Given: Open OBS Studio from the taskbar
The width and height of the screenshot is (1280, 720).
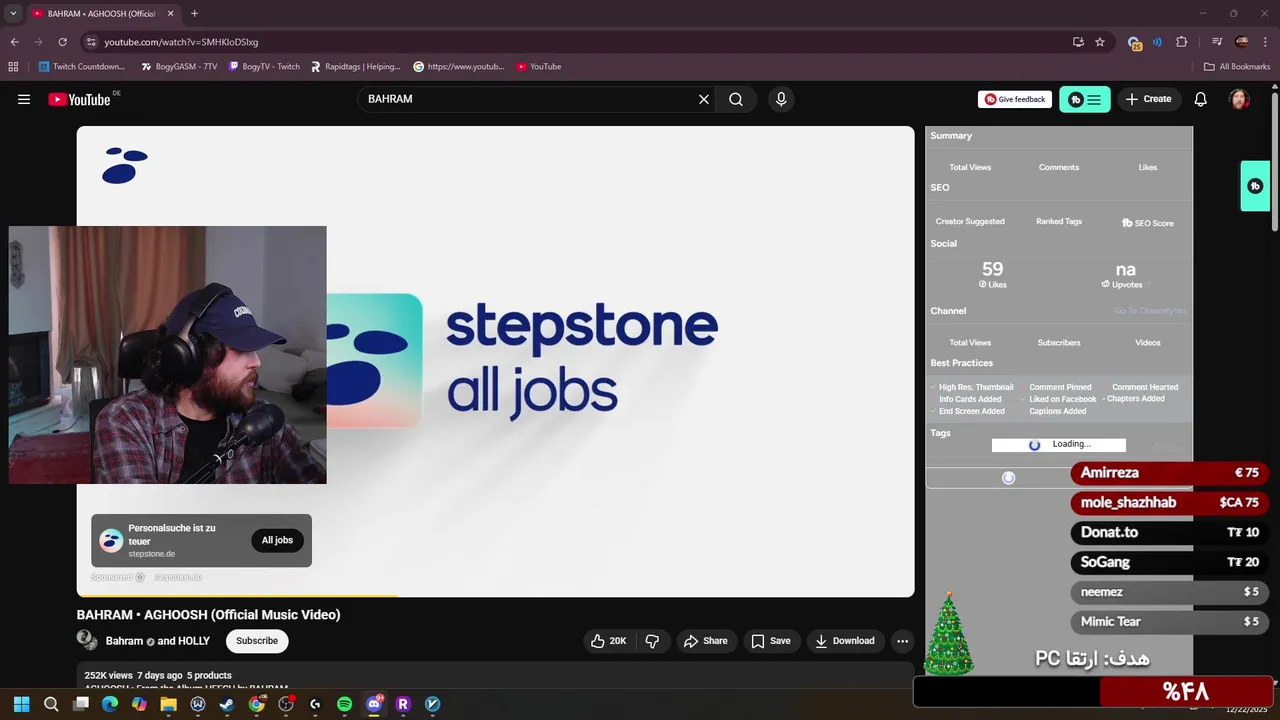Looking at the screenshot, I should pos(286,704).
